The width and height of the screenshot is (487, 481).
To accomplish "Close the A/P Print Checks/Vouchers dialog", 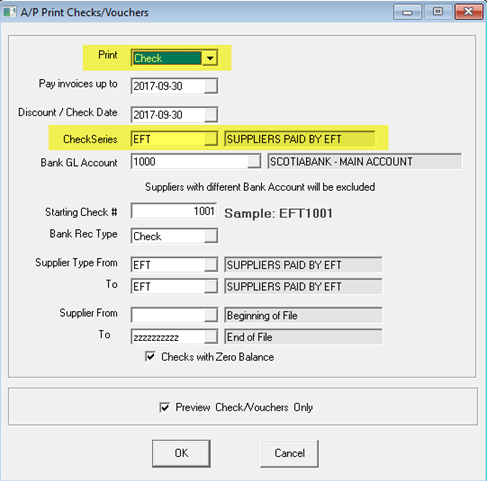I will pos(469,12).
